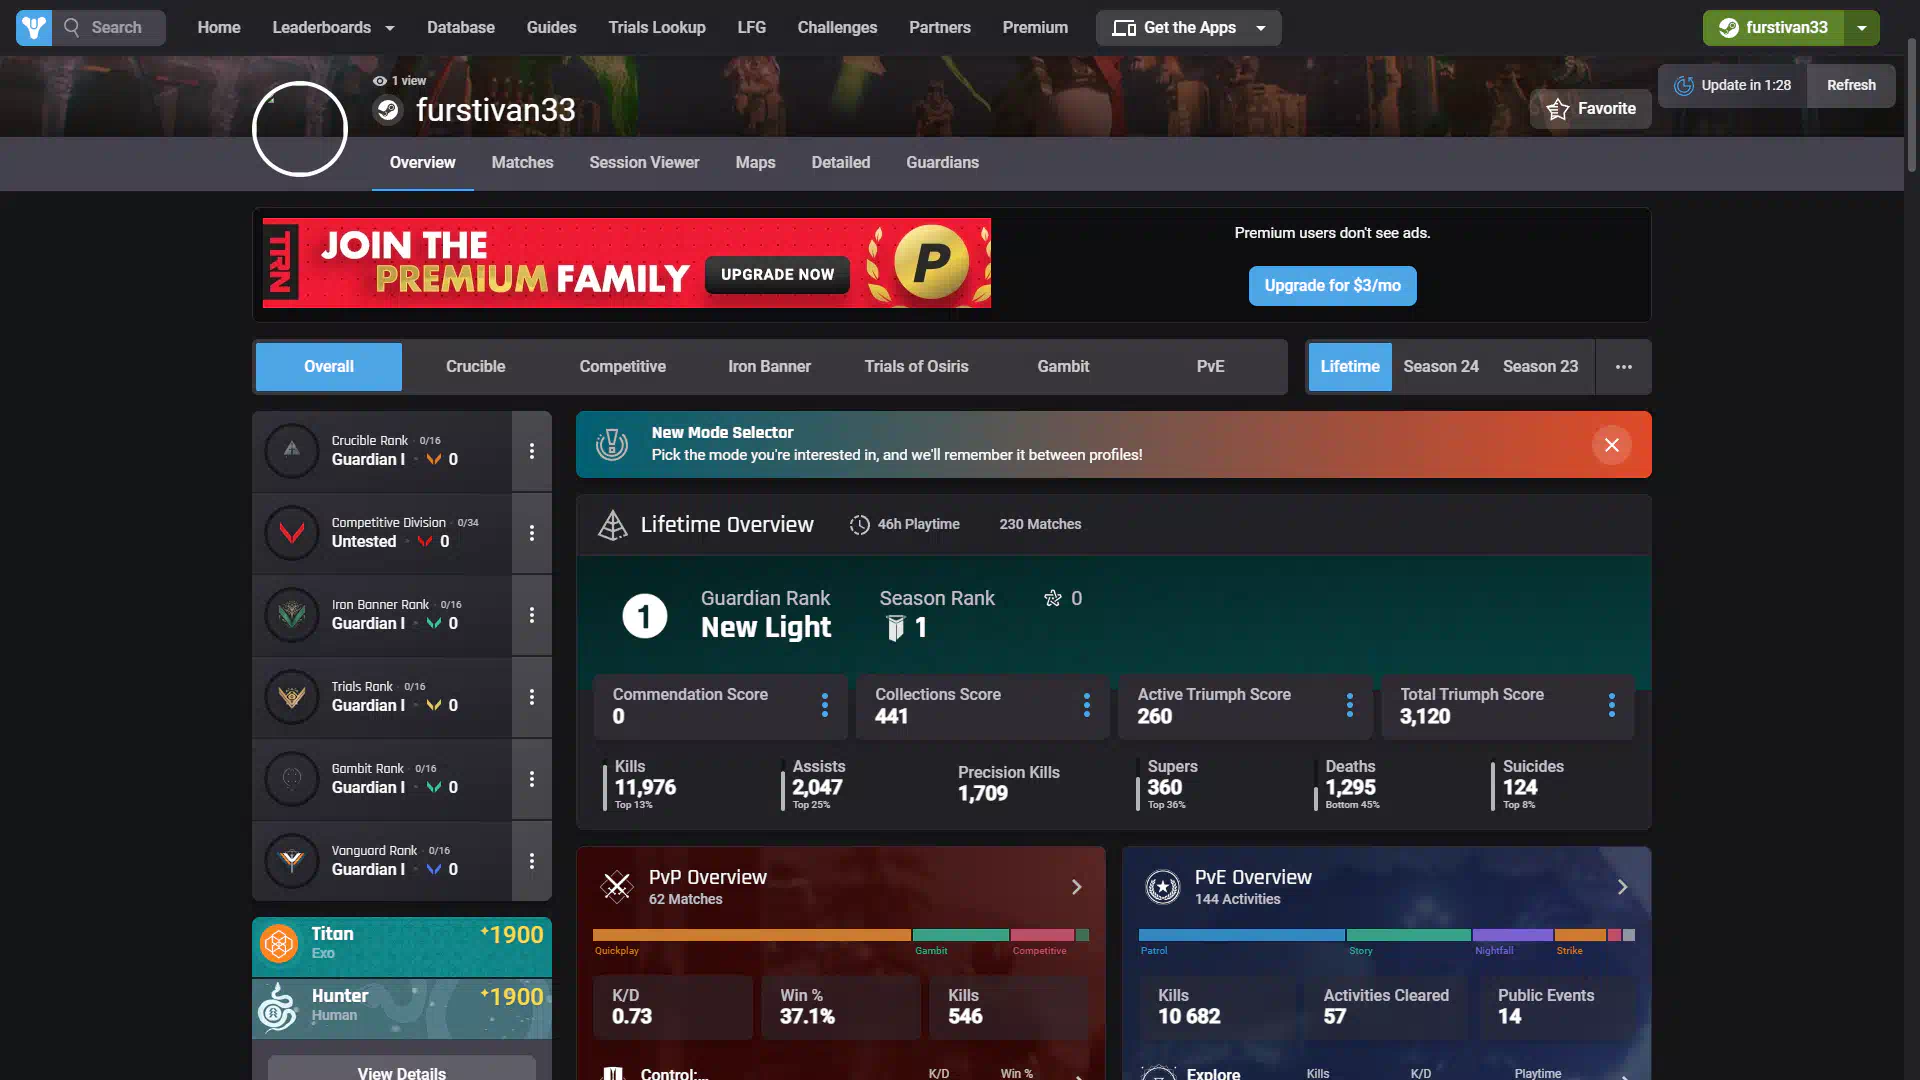Image resolution: width=1920 pixels, height=1080 pixels.
Task: Expand the PvP Overview chevron
Action: pyautogui.click(x=1077, y=887)
